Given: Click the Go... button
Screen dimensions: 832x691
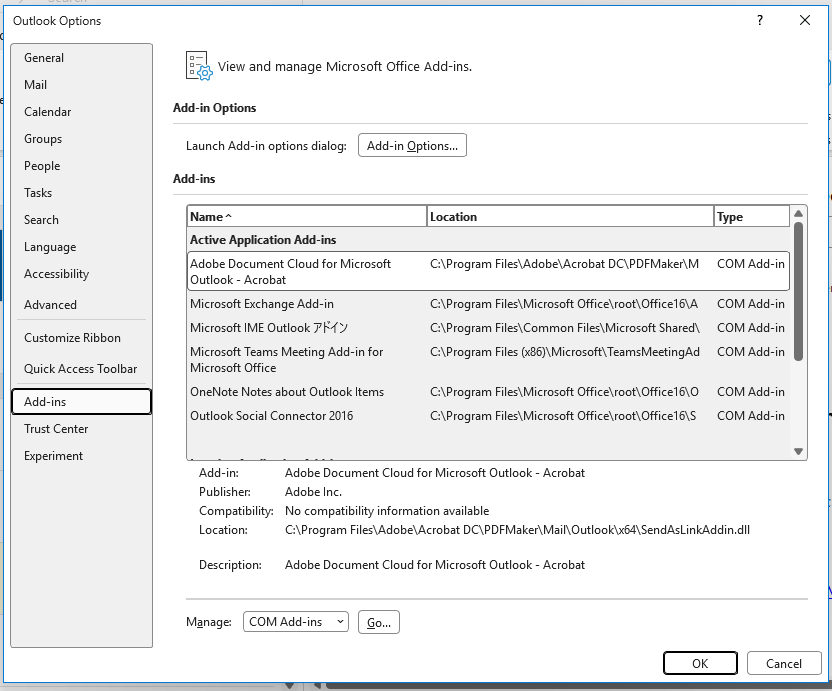Looking at the screenshot, I should click(x=379, y=623).
